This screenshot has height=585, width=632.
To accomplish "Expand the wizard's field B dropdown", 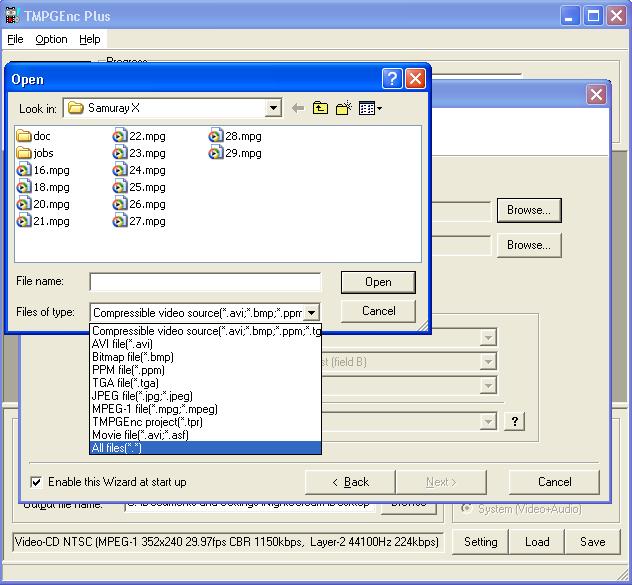I will 488,362.
